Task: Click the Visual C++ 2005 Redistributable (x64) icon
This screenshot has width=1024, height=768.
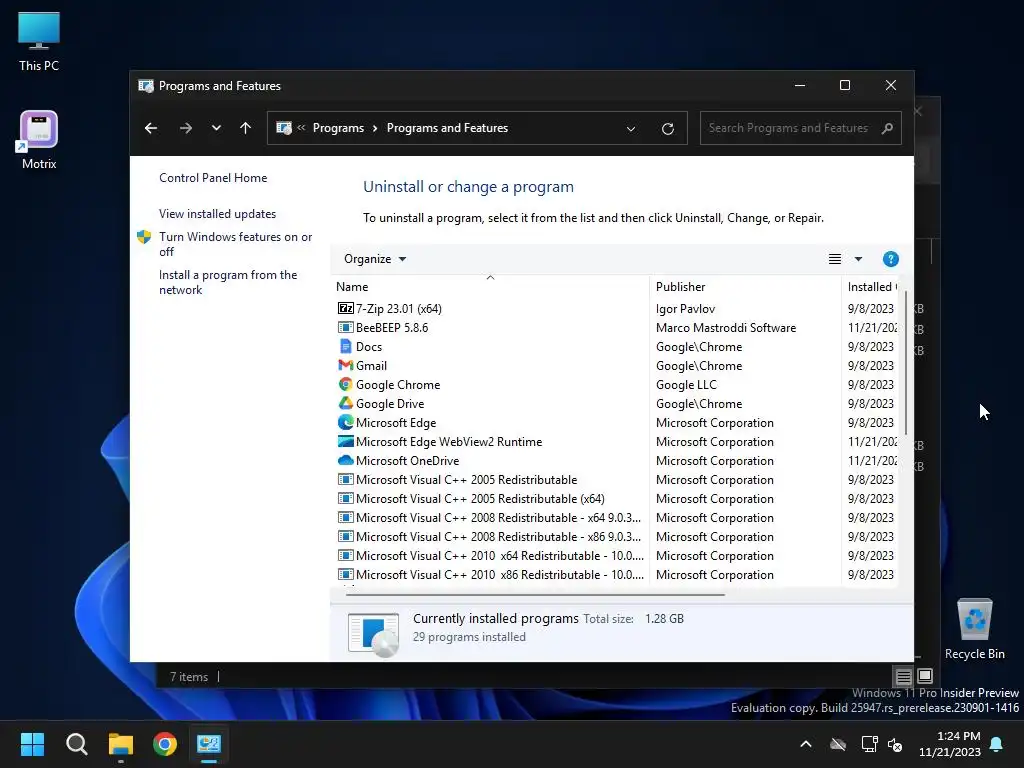Action: coord(345,498)
